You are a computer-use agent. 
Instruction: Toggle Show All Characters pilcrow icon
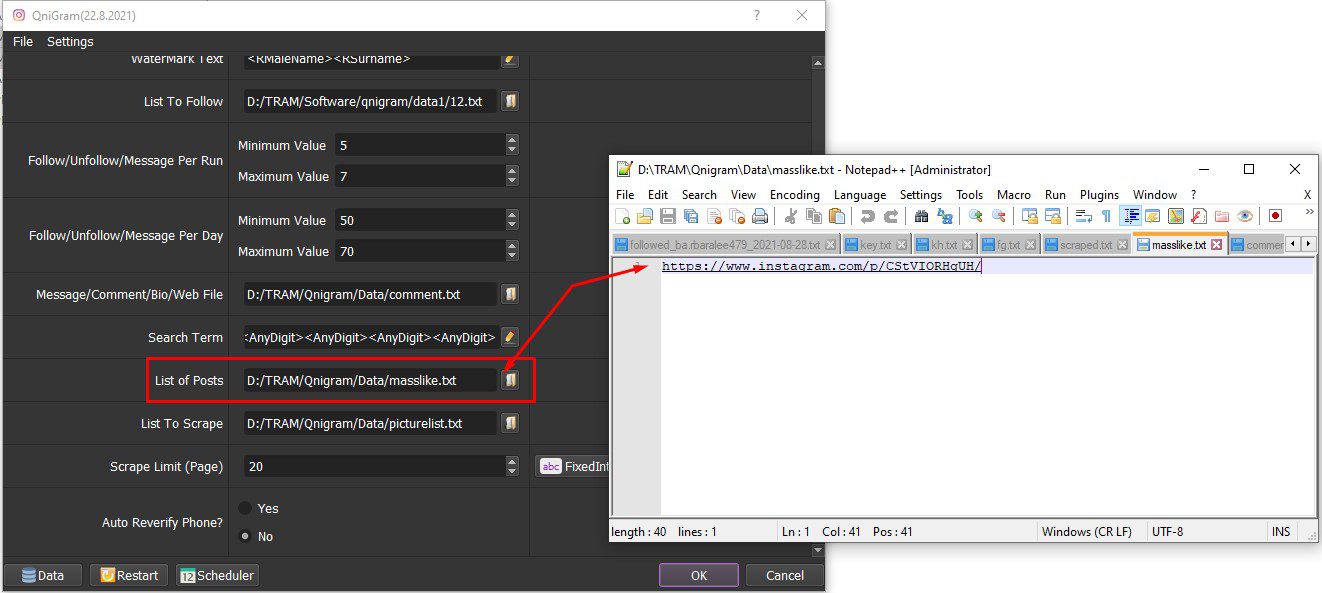(x=1106, y=216)
